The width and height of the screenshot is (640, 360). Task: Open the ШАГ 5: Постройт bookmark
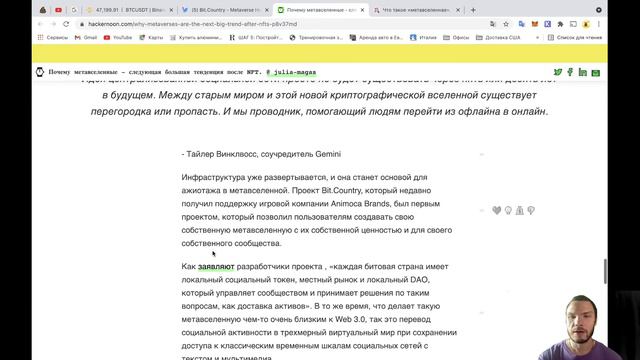(256, 38)
